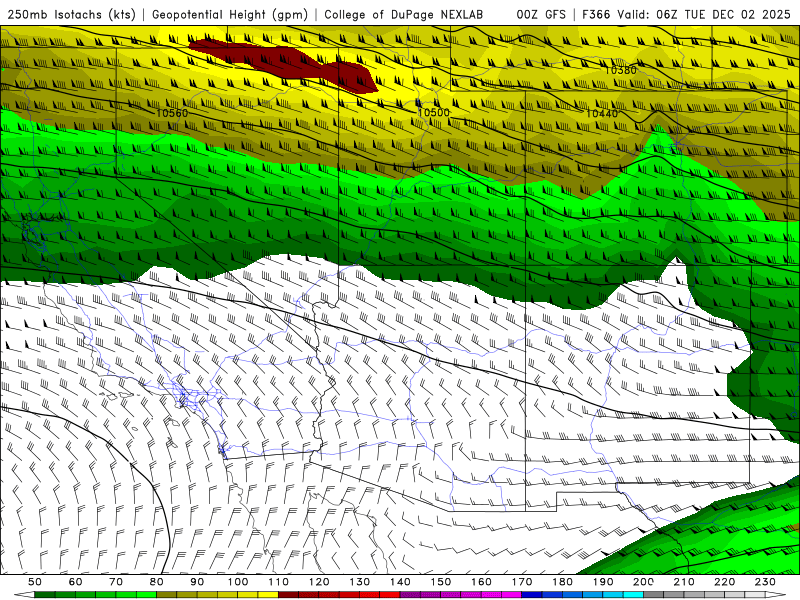The width and height of the screenshot is (800, 600).
Task: Click the 130 color scale label
Action: pos(360,582)
